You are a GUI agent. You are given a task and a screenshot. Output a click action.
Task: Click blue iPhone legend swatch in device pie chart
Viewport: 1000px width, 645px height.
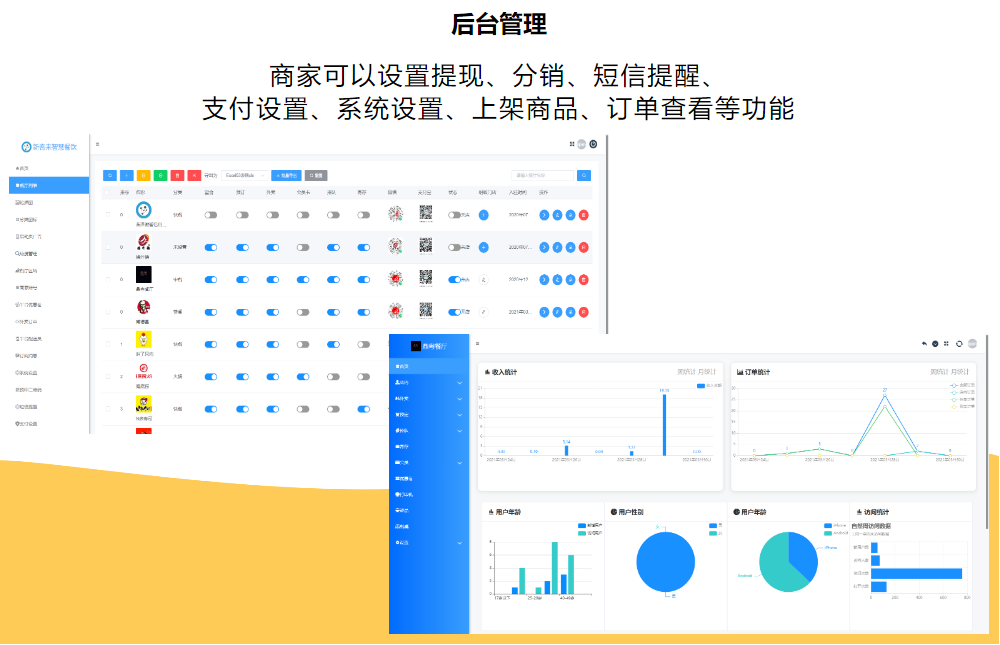(828, 526)
